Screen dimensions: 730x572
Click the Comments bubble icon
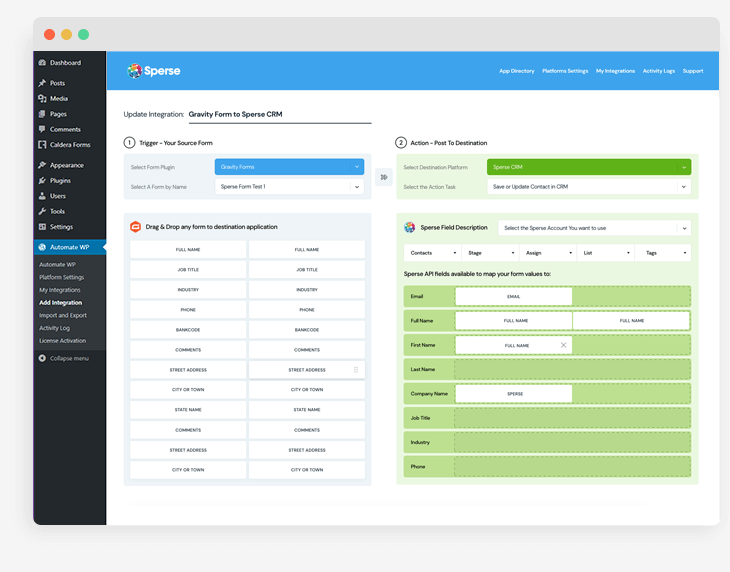point(42,129)
